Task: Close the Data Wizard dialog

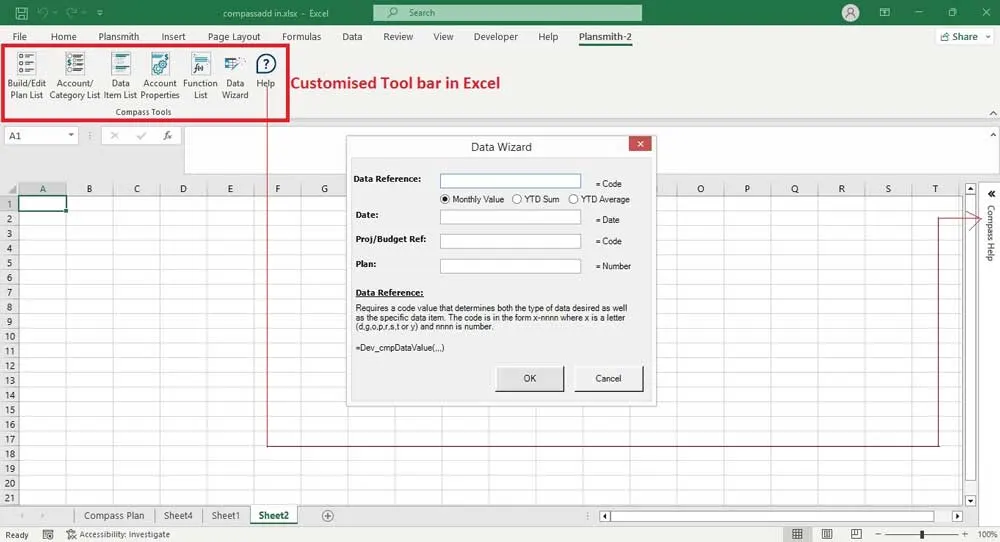Action: click(x=640, y=144)
